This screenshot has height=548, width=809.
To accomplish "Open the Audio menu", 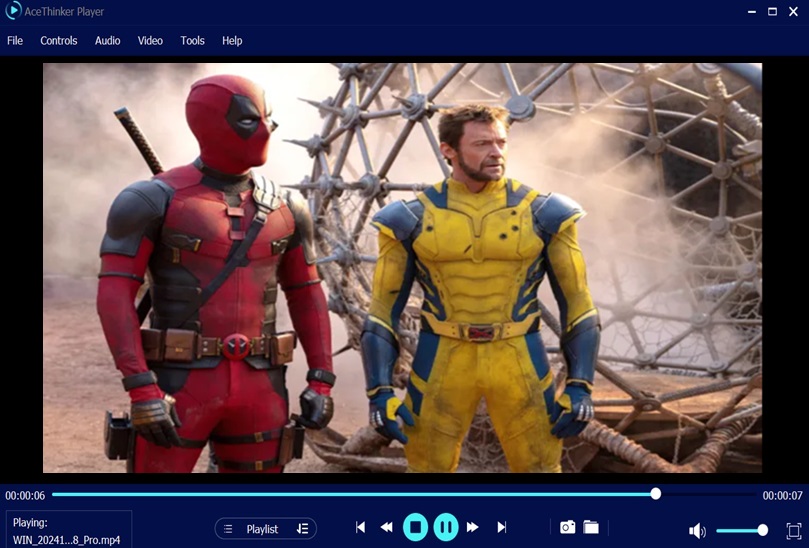I will [107, 41].
